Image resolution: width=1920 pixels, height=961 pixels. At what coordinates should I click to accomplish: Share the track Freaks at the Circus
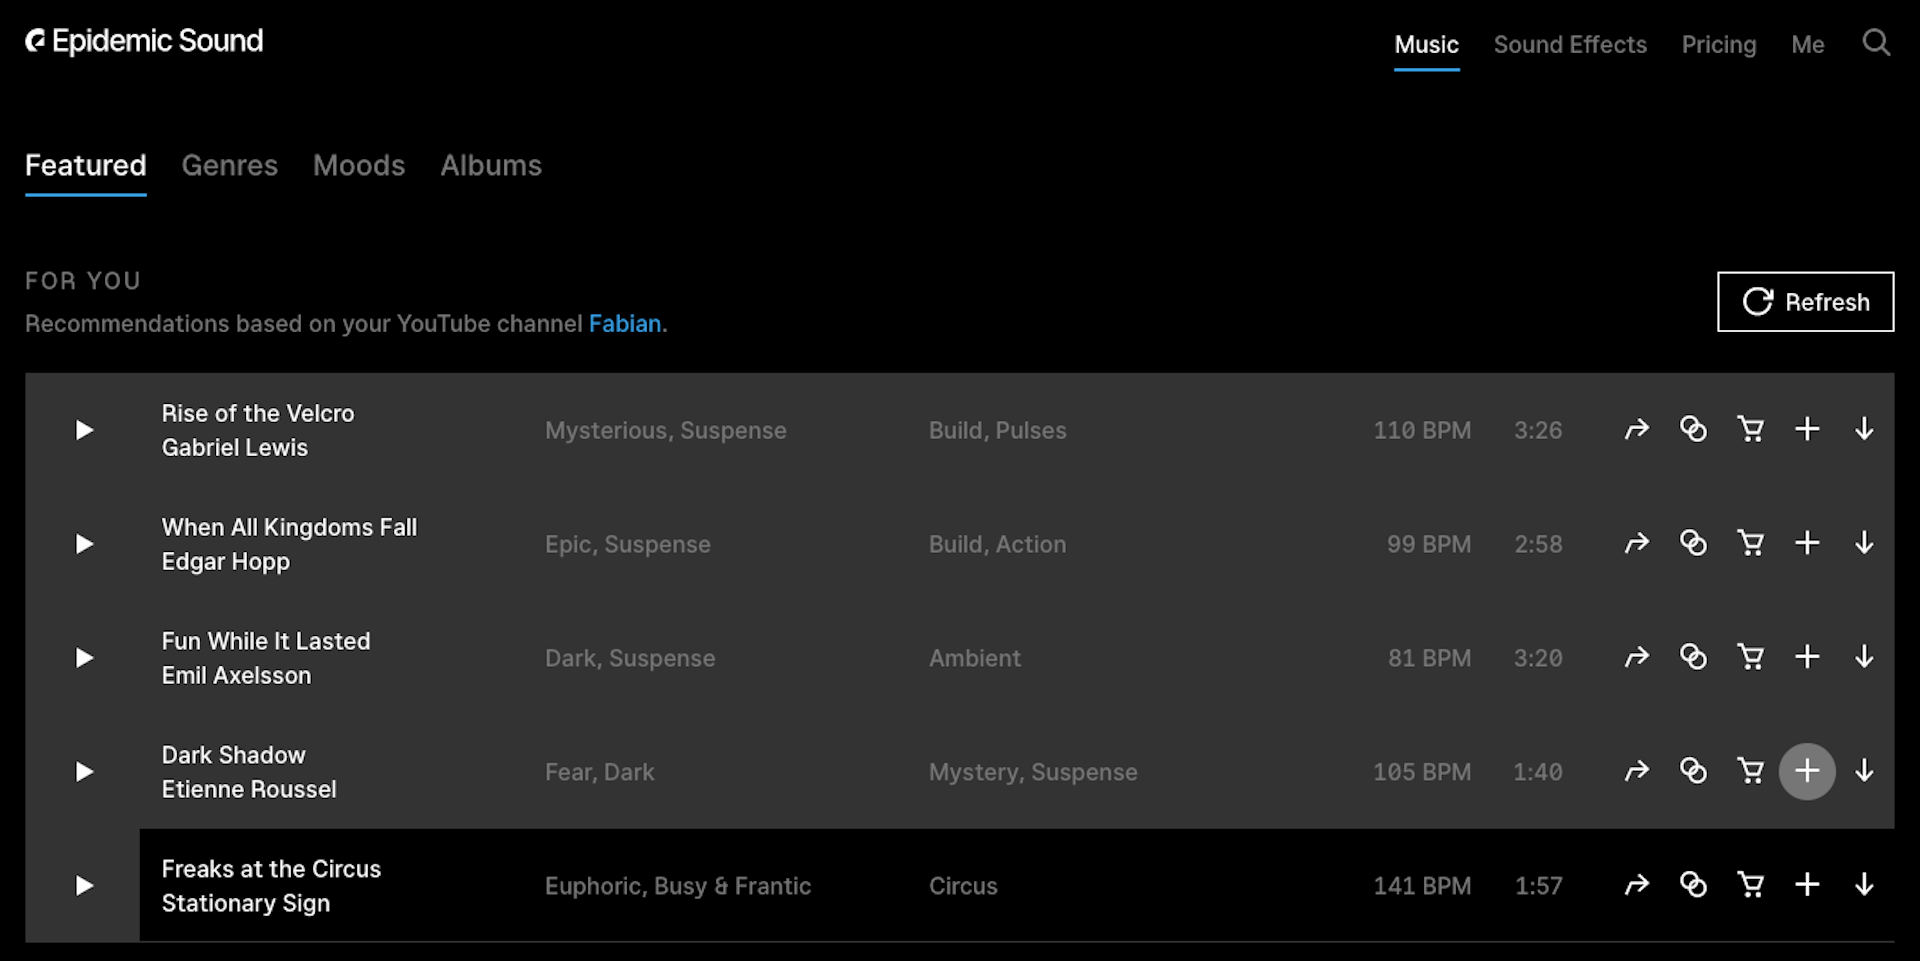[1637, 885]
